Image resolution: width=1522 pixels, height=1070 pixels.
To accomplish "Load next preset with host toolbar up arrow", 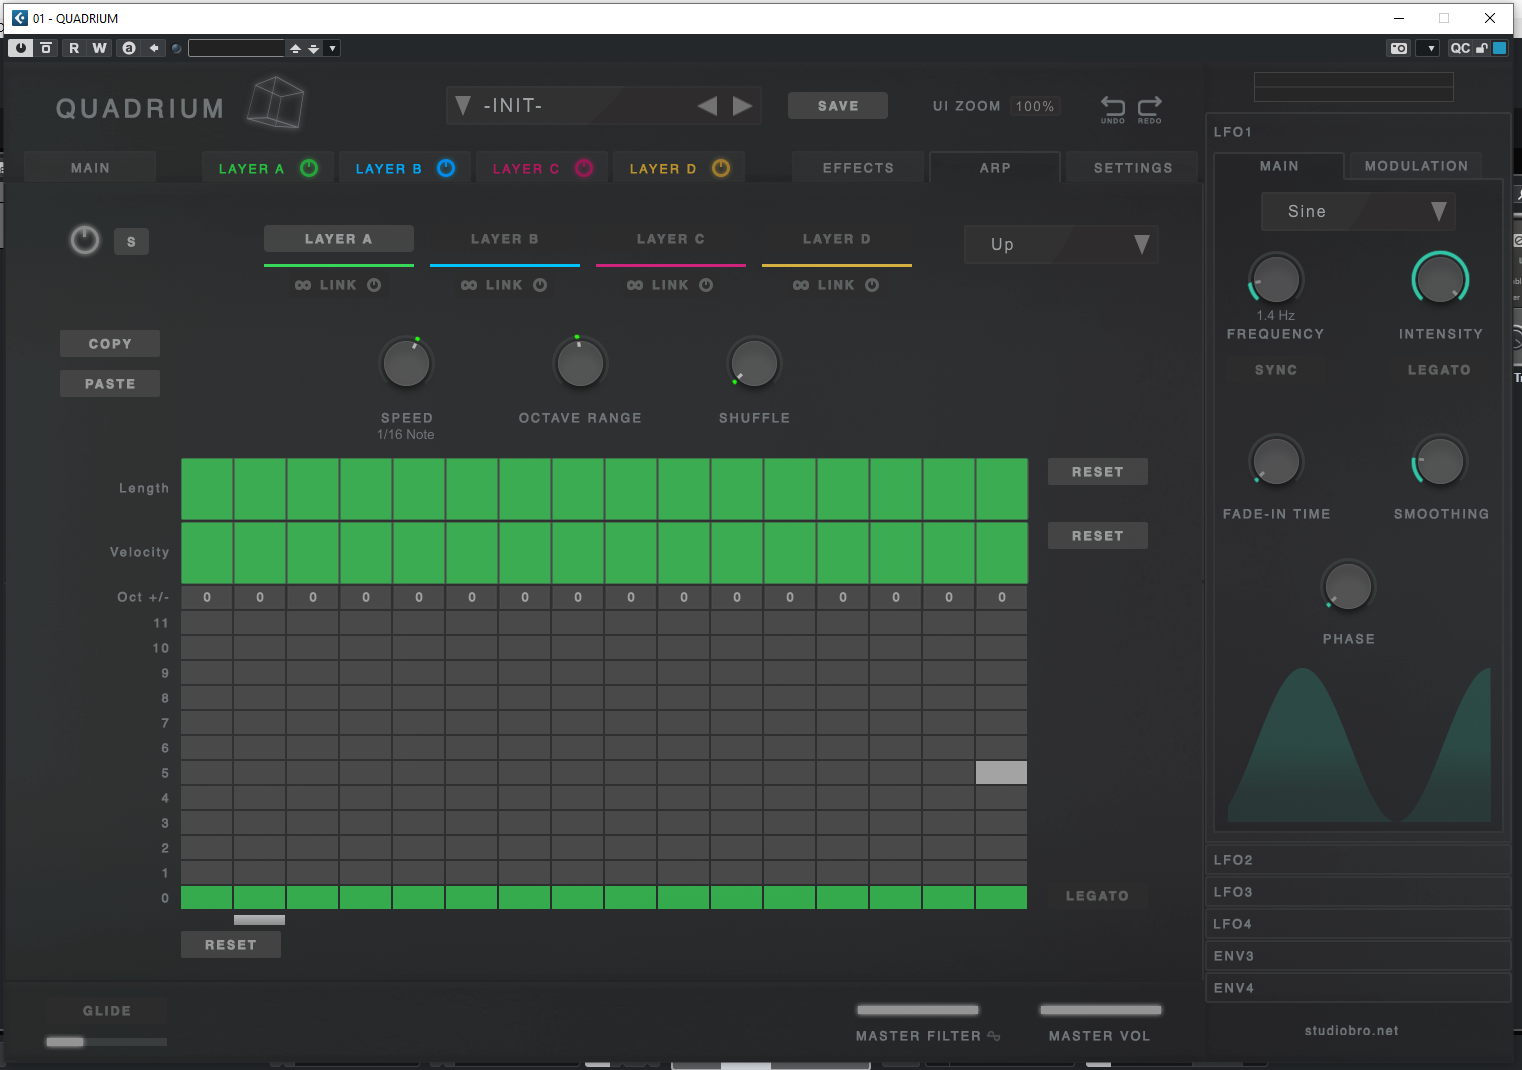I will pos(295,48).
